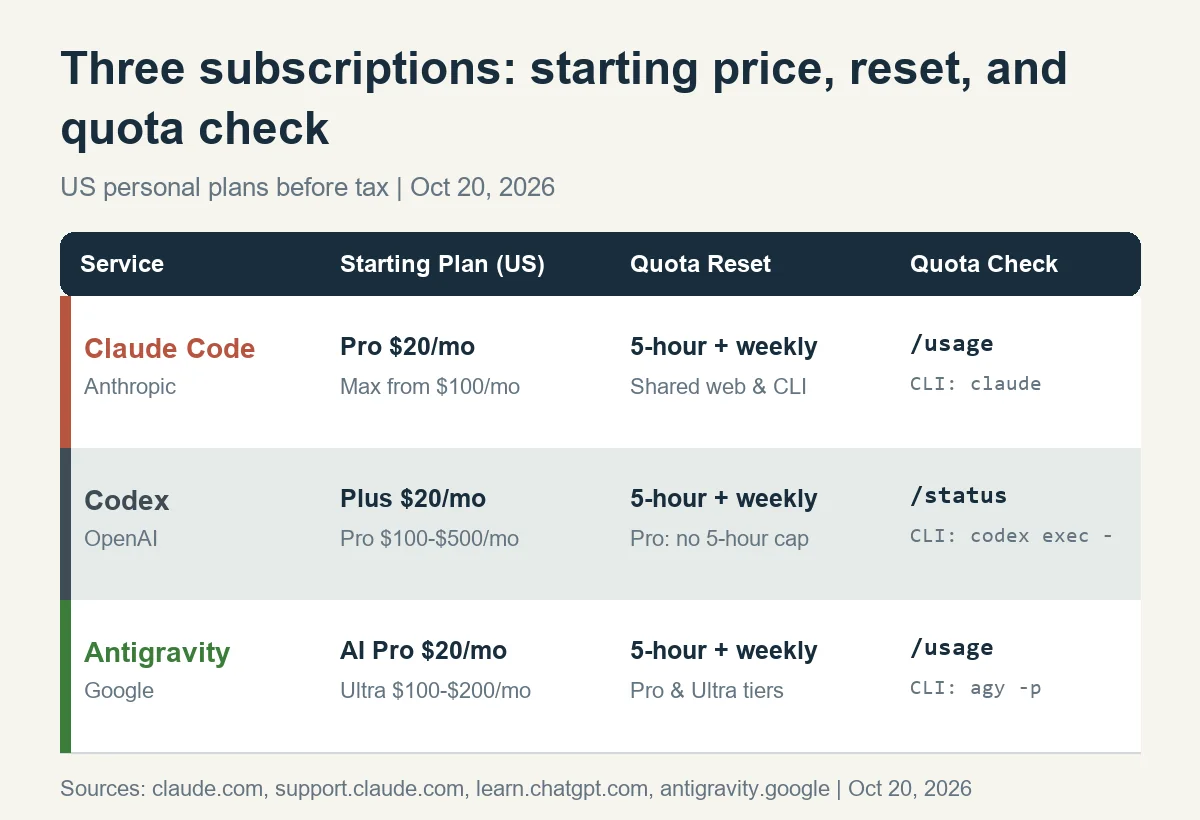
Task: Click the green Antigravity color bar
Action: coord(65,676)
